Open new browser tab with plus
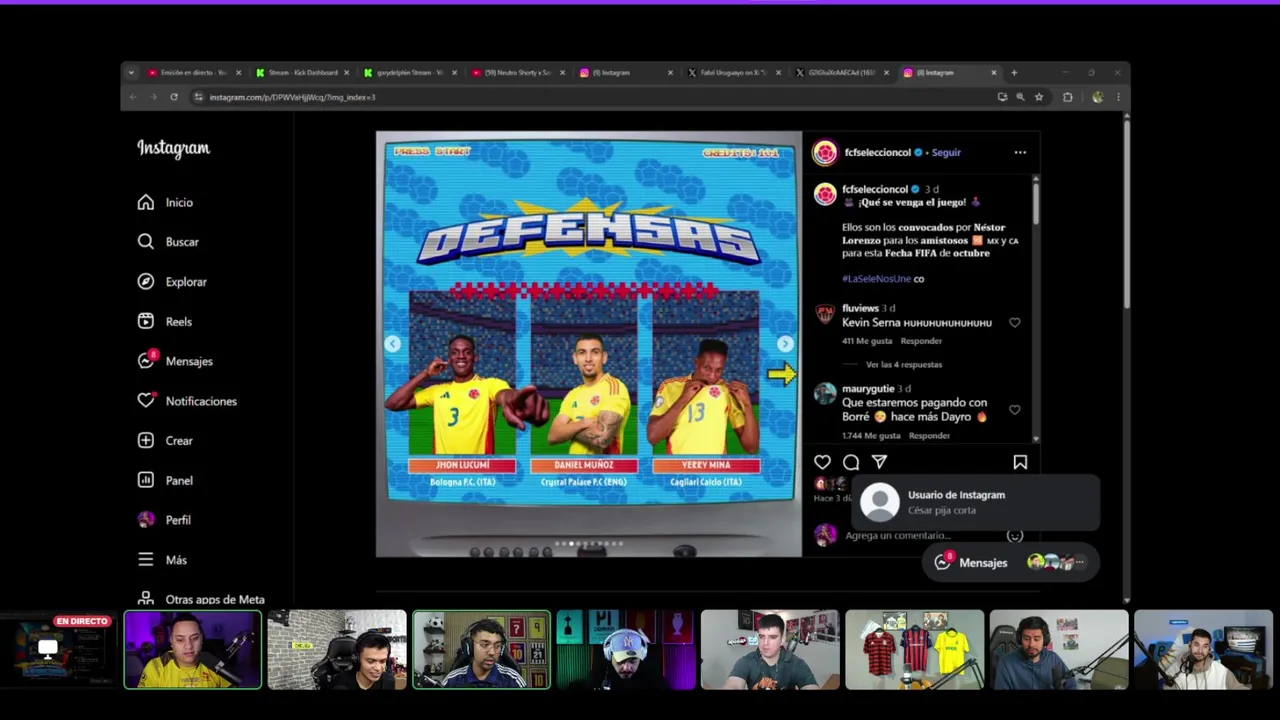This screenshot has width=1280, height=720. [1014, 72]
